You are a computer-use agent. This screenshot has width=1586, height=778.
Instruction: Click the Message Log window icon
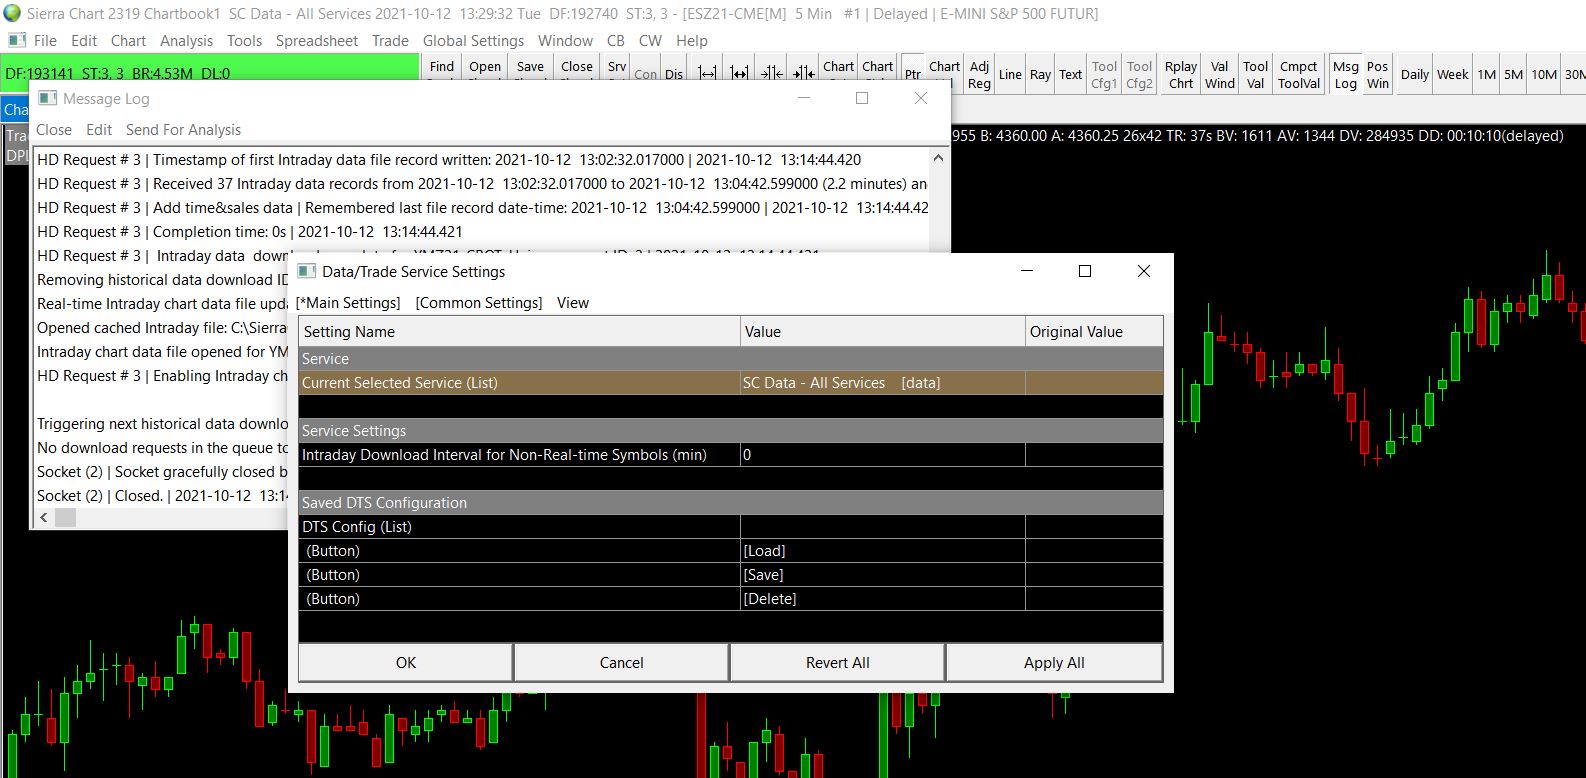coord(47,98)
